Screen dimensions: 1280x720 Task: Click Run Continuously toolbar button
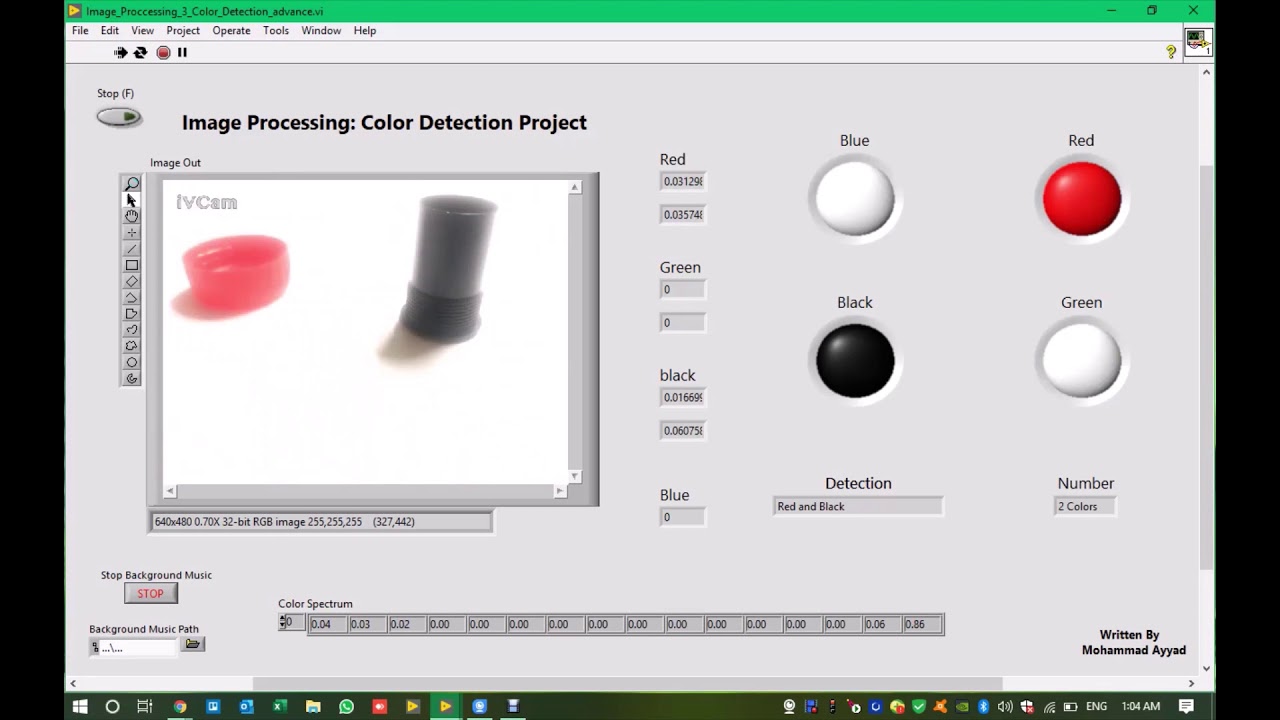point(140,52)
